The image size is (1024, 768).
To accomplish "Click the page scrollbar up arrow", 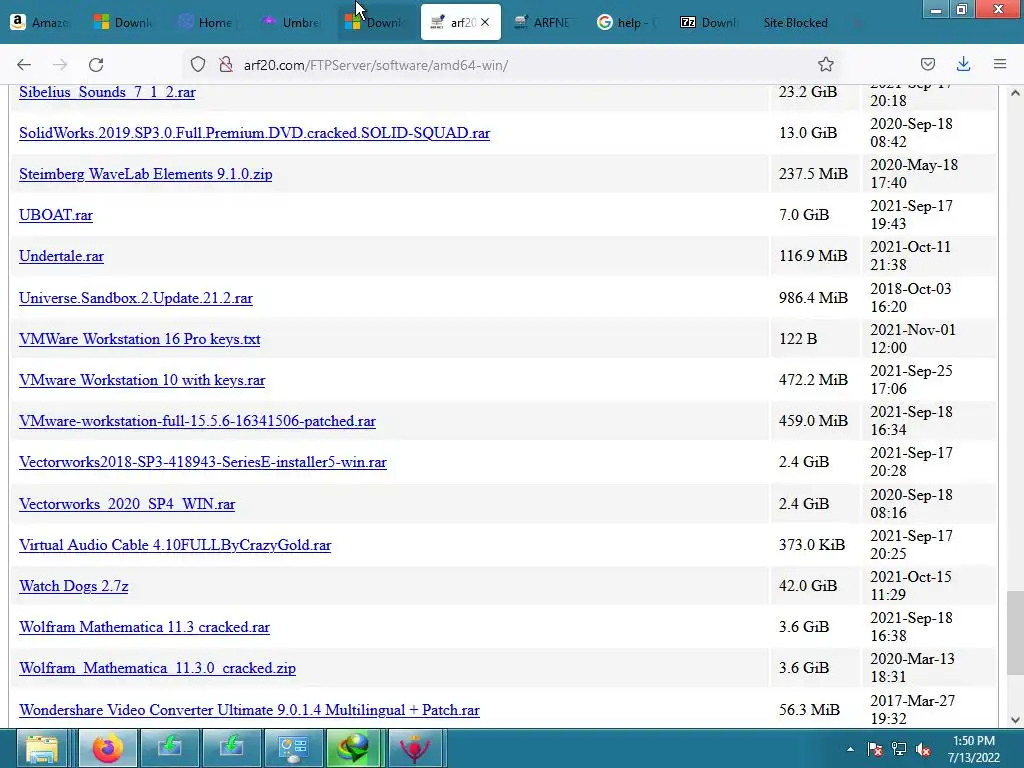I will pos(1015,93).
